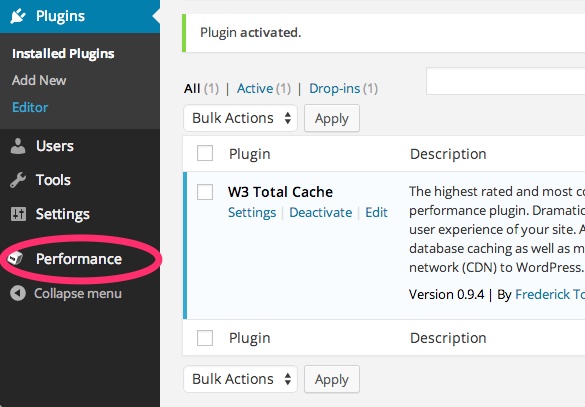Check select-all box in table header
585x407 pixels.
pos(205,153)
